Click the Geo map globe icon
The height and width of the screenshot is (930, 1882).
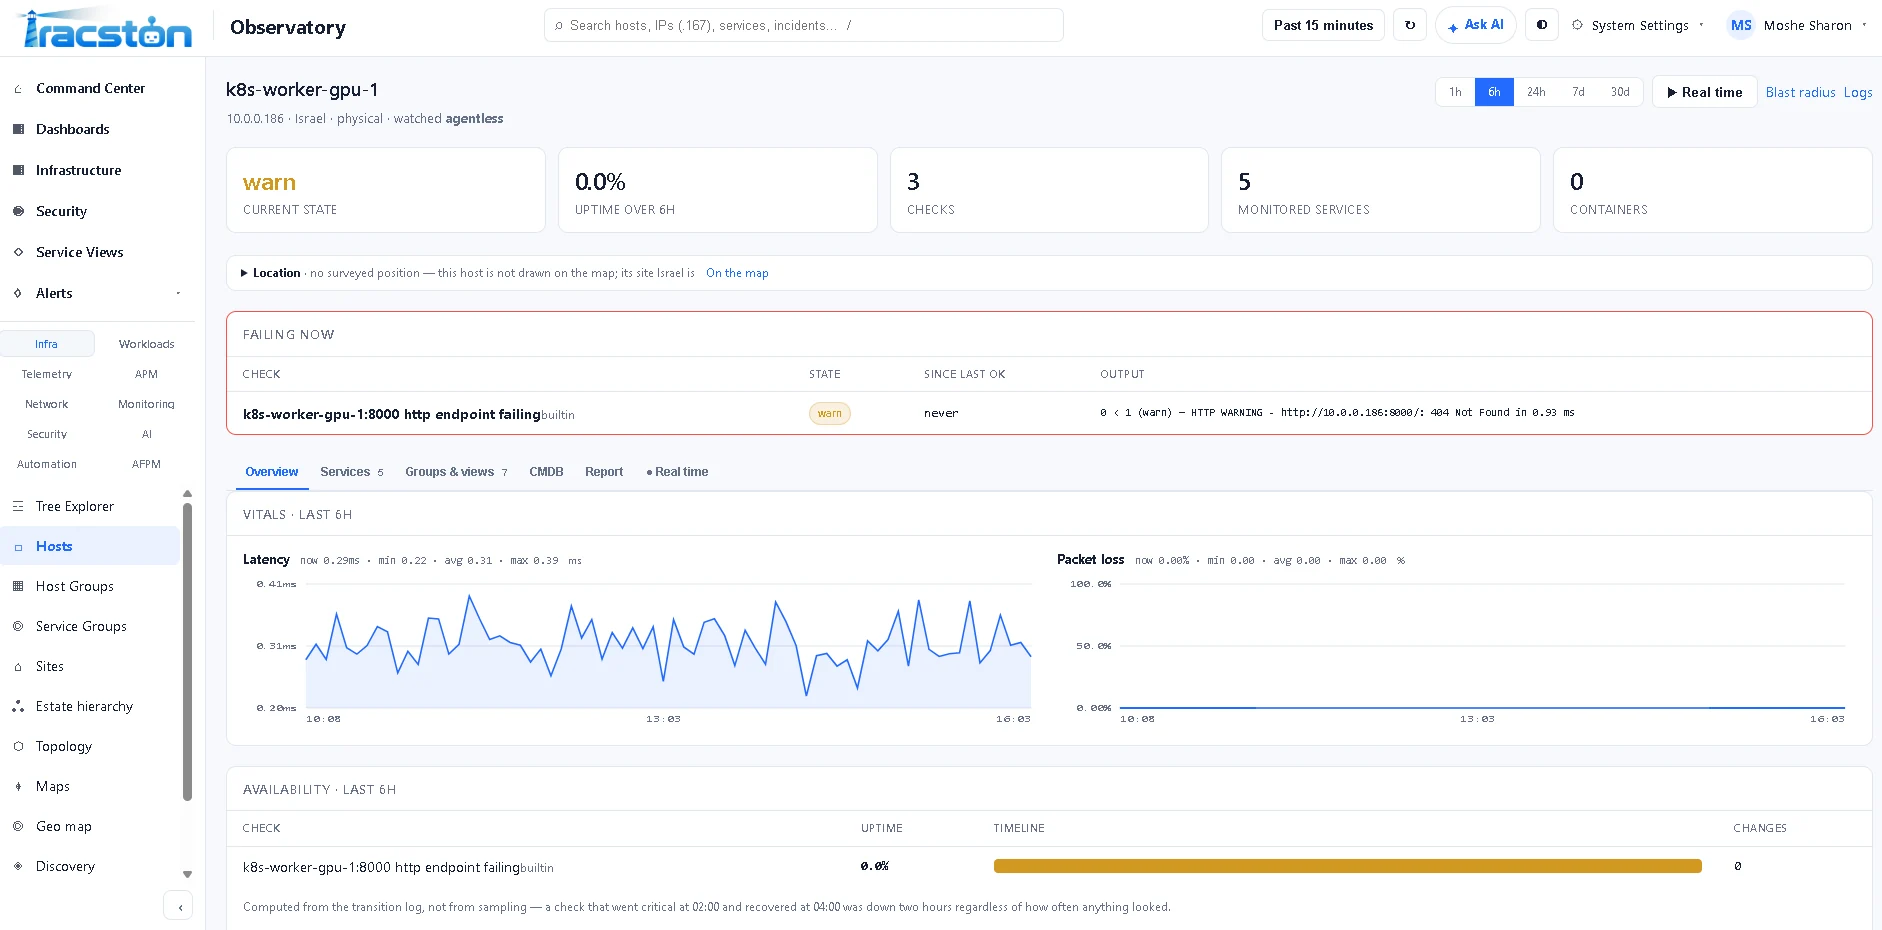[18, 826]
